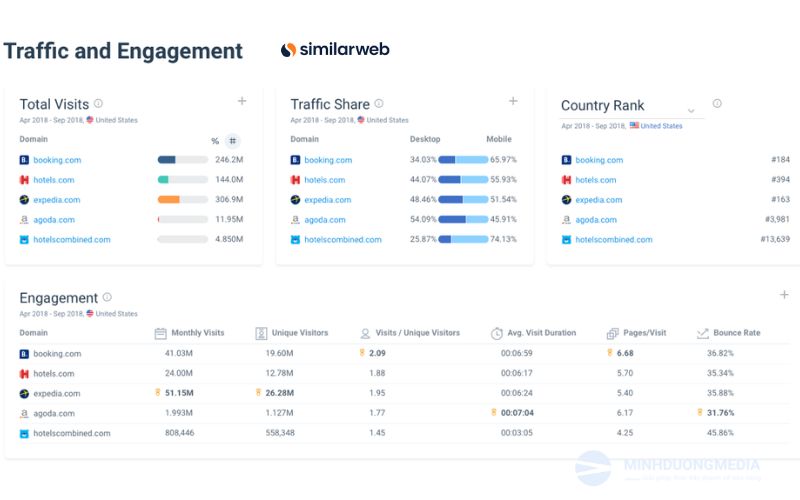Open expedia.com link in Total Visits
800x500 pixels.
(57, 199)
